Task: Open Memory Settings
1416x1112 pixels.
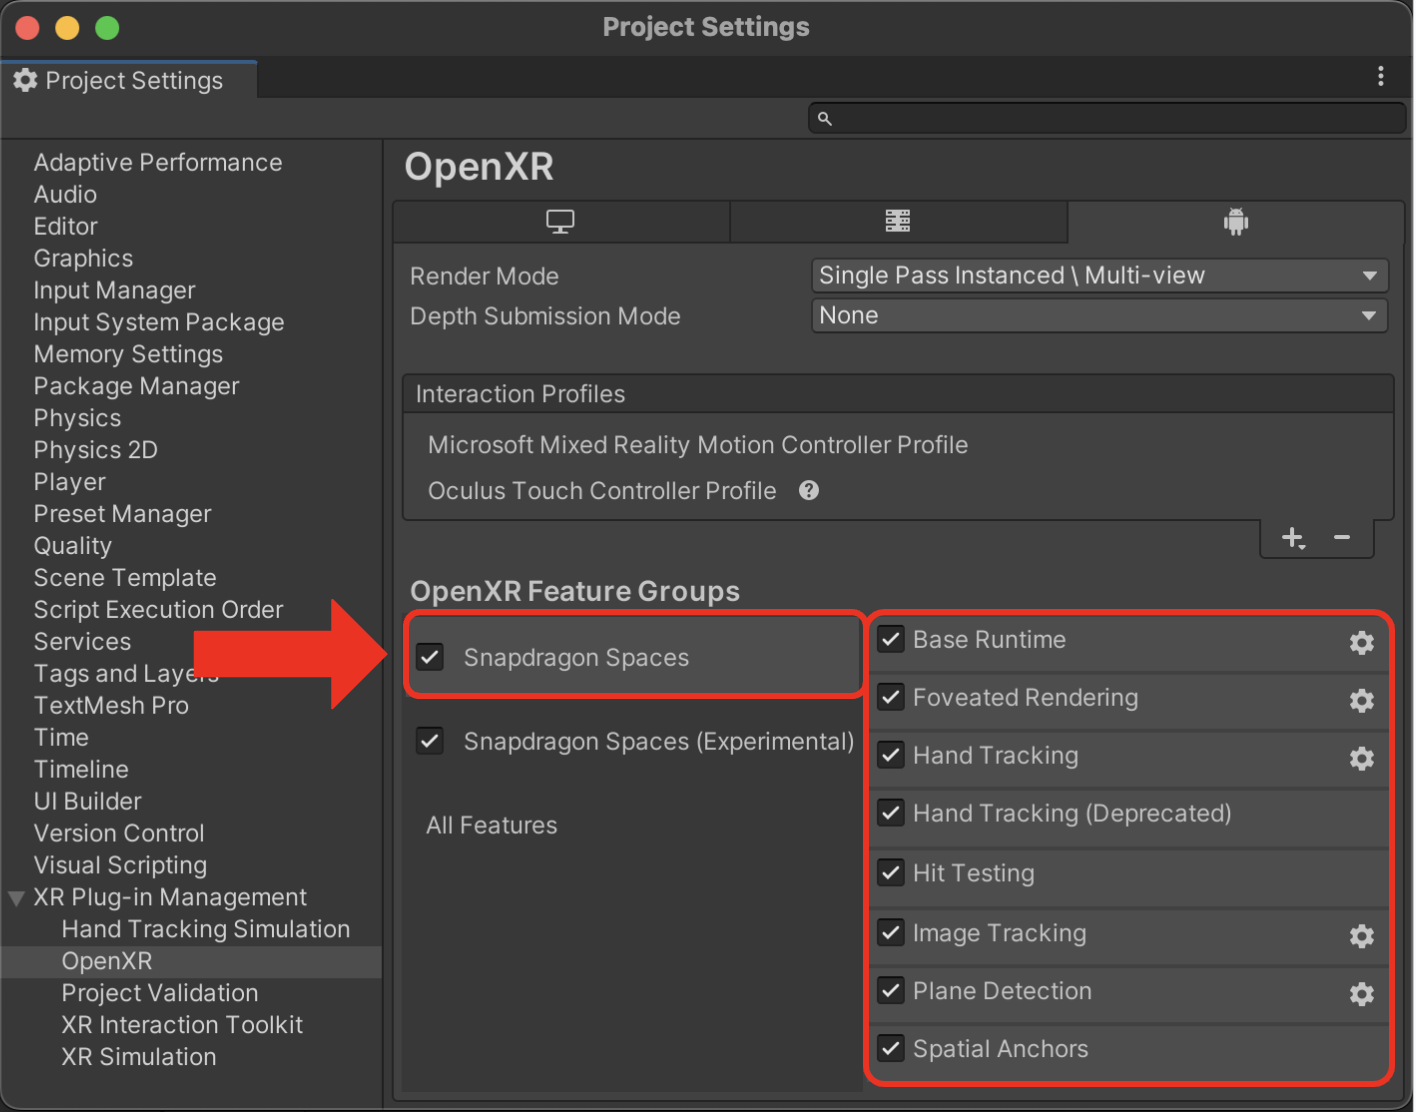Action: [128, 354]
